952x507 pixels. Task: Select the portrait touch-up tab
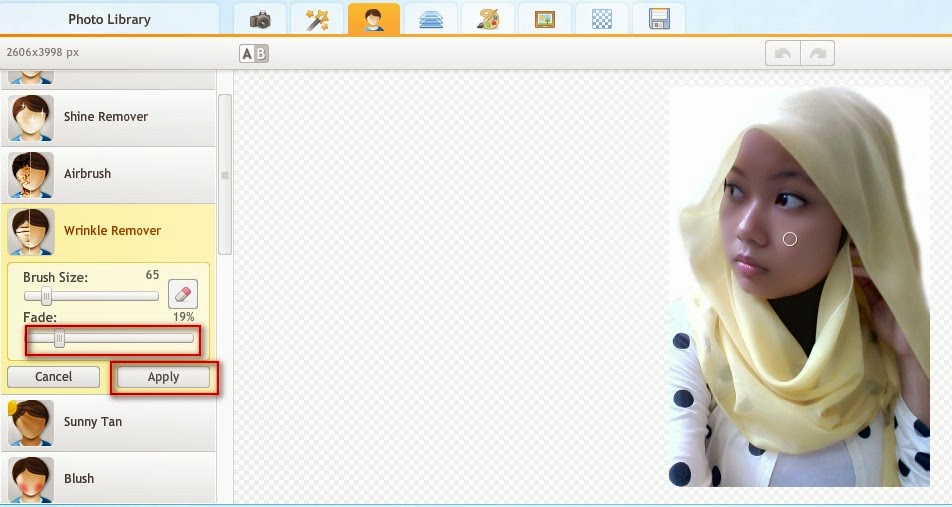pyautogui.click(x=373, y=19)
